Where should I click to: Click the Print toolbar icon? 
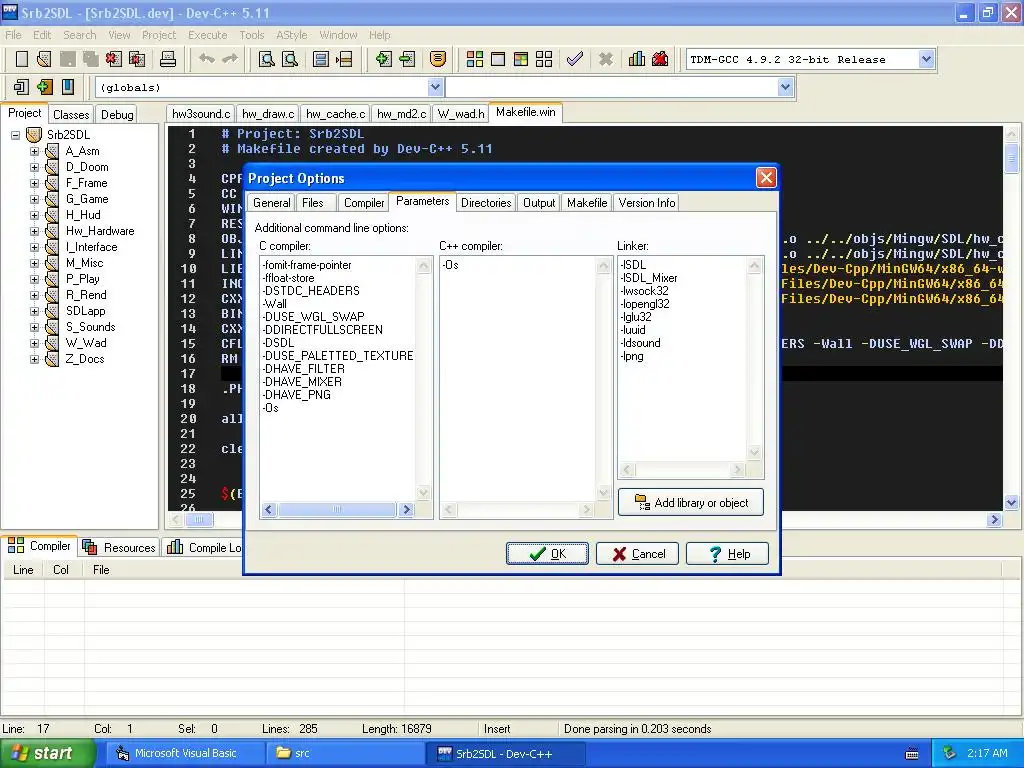point(168,59)
